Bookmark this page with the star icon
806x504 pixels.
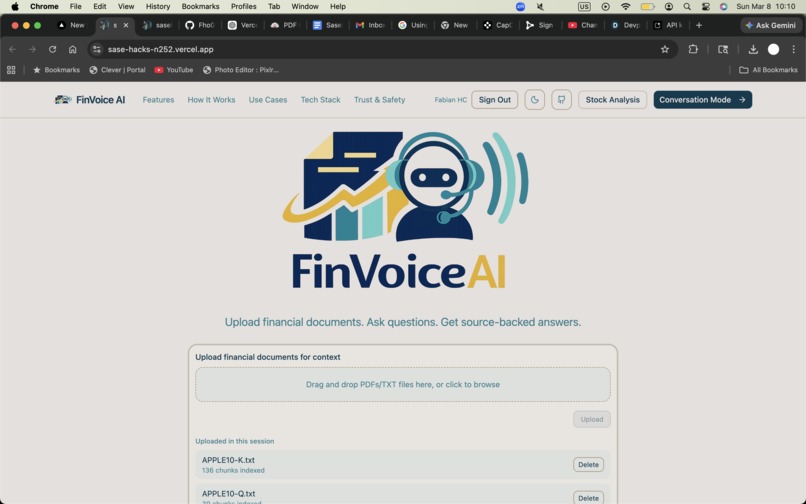pyautogui.click(x=665, y=49)
